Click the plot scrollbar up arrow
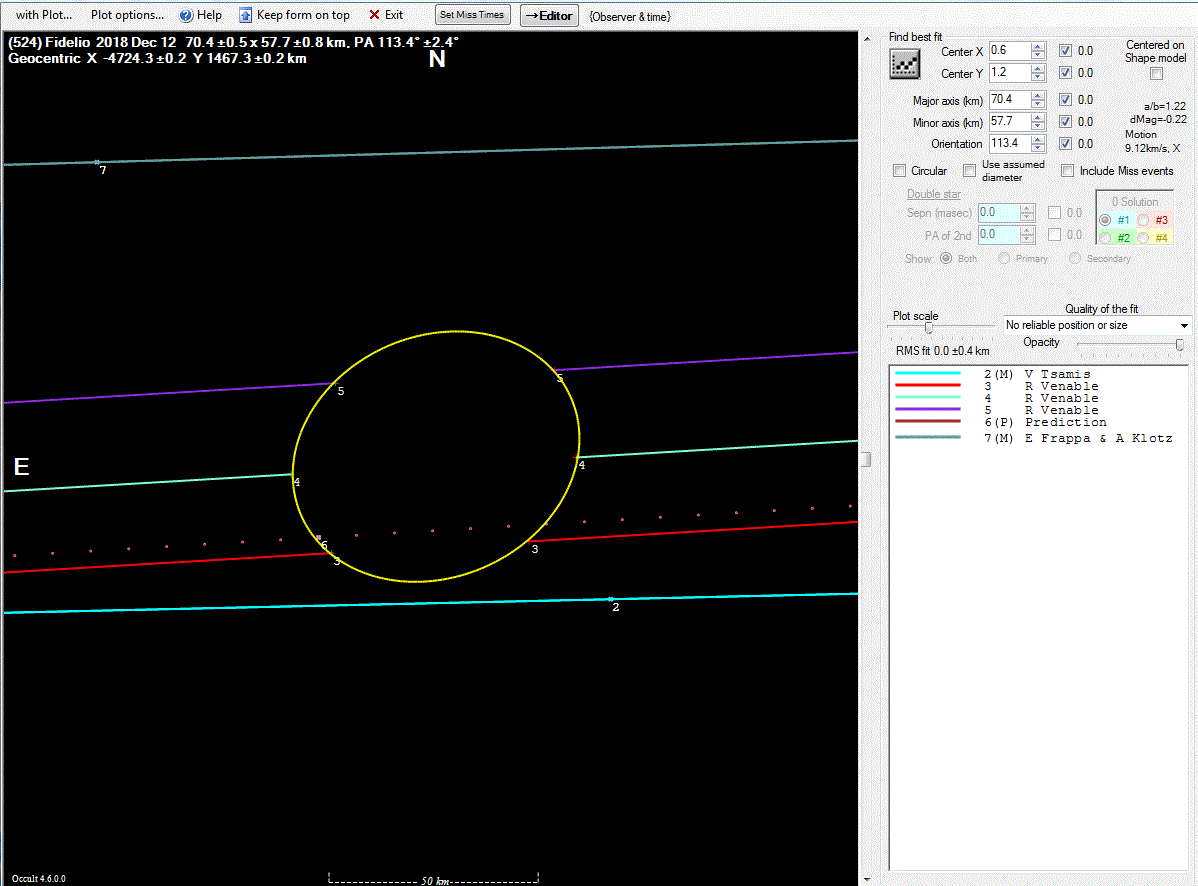Image resolution: width=1198 pixels, height=886 pixels. pos(866,38)
